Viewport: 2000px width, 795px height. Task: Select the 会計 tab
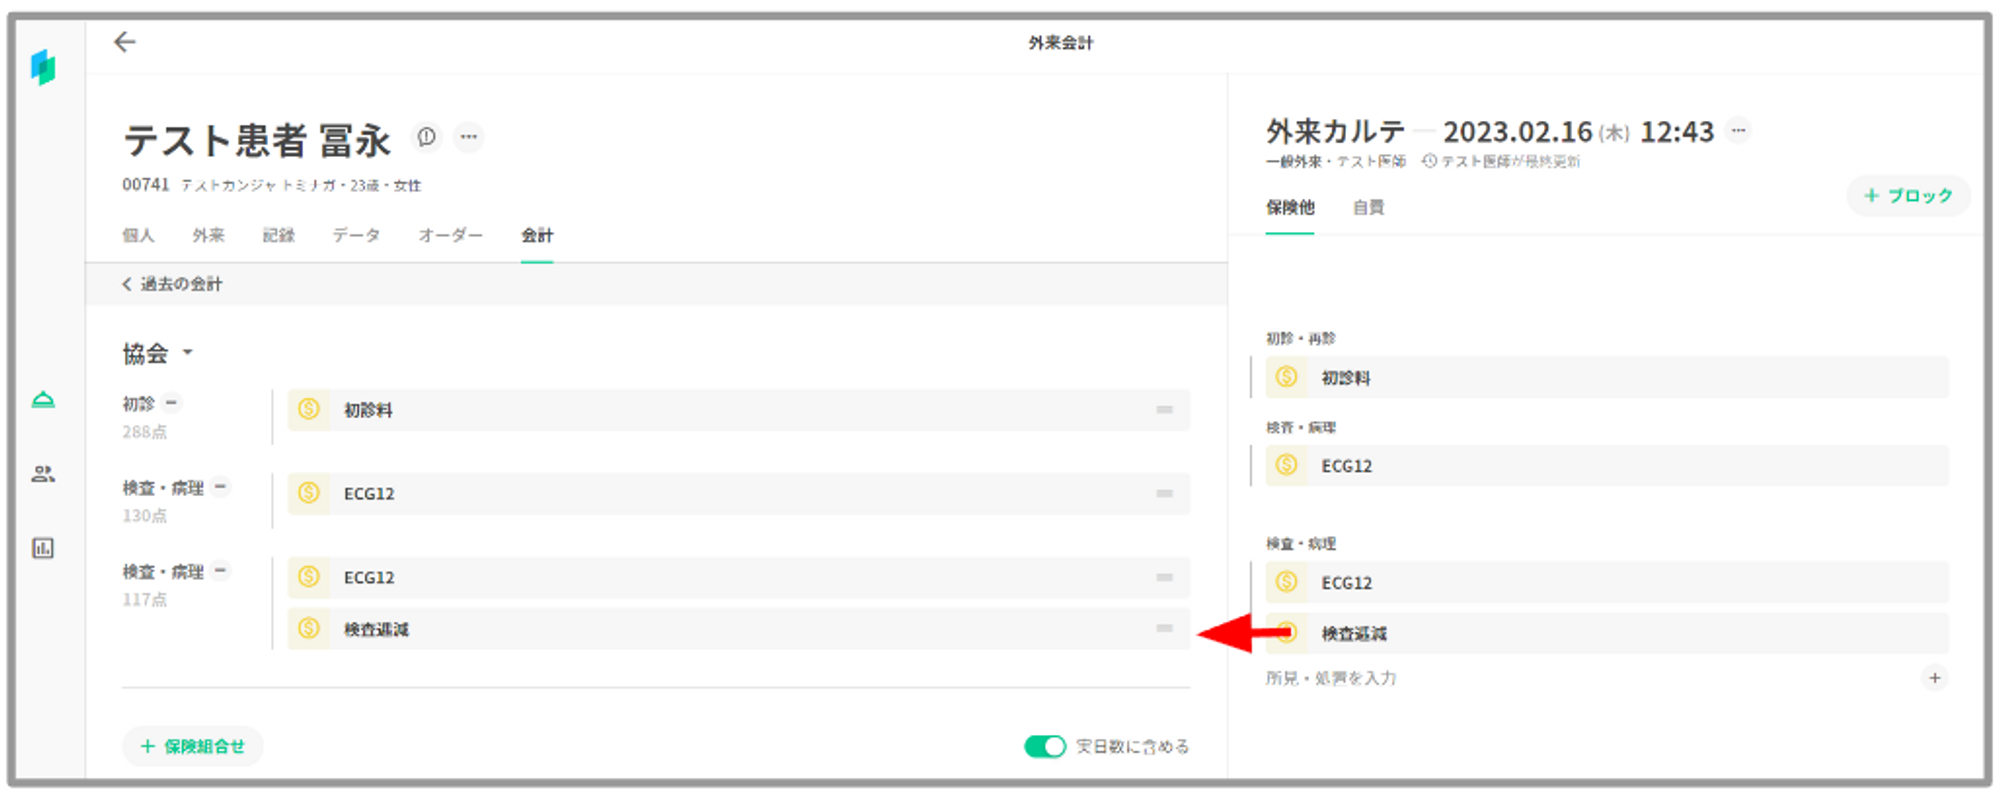point(537,236)
